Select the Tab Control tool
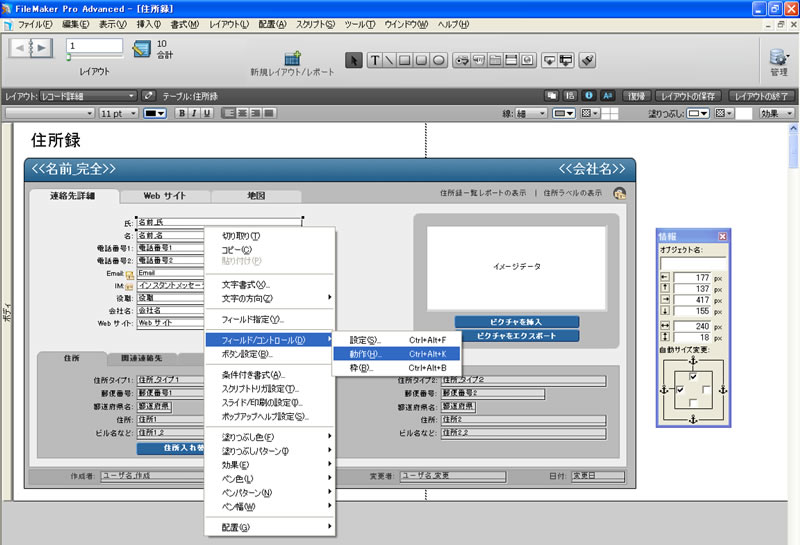 (495, 60)
